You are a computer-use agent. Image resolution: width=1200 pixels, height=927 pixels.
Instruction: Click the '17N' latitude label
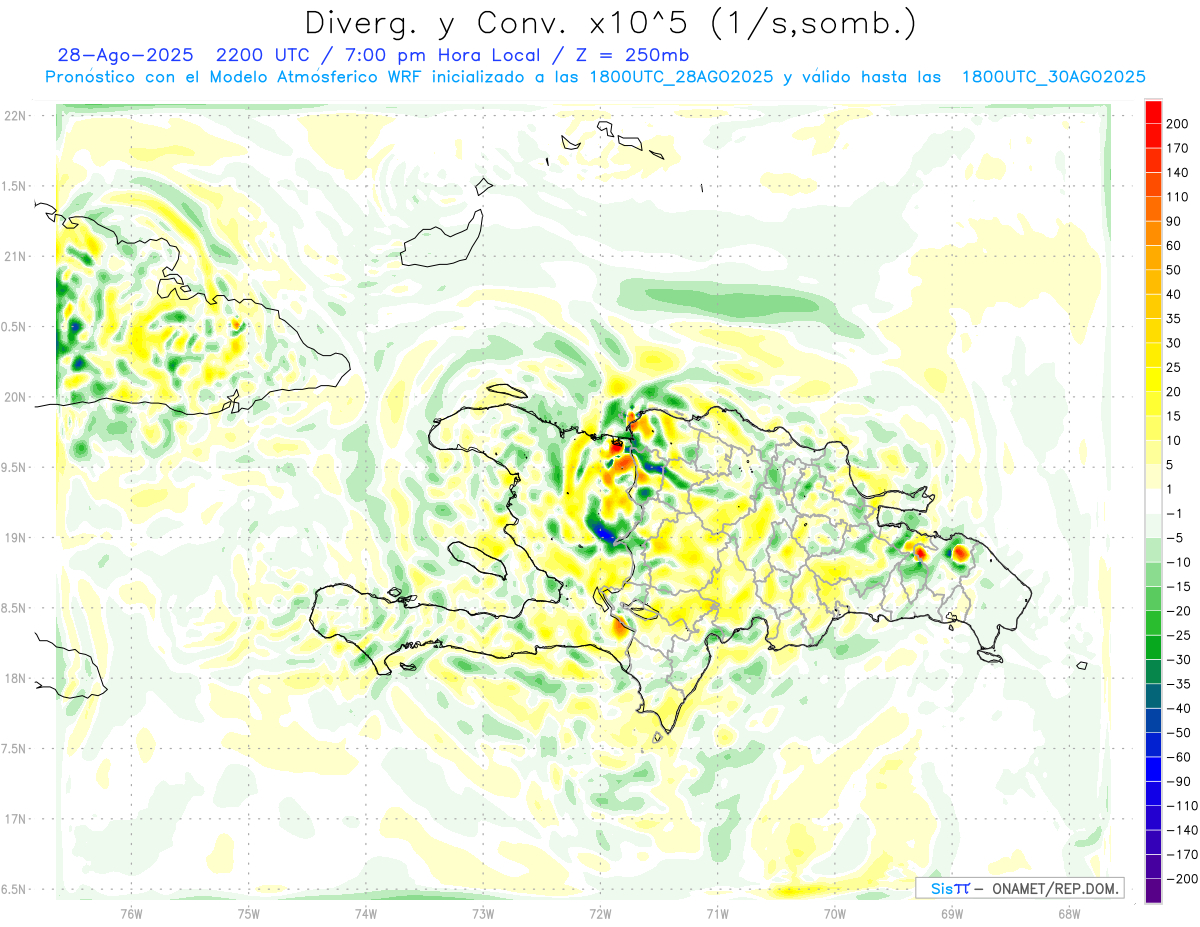pos(15,819)
